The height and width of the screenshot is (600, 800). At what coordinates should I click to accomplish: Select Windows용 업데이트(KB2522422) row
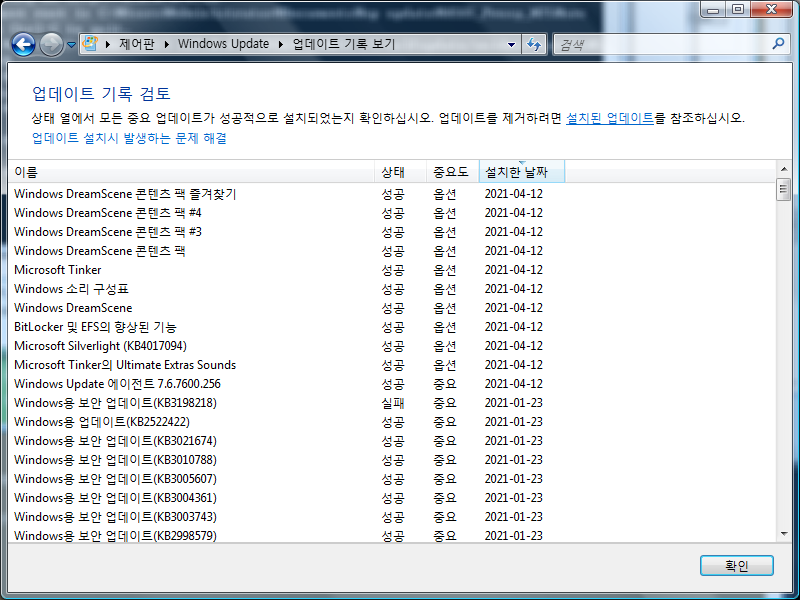392,422
